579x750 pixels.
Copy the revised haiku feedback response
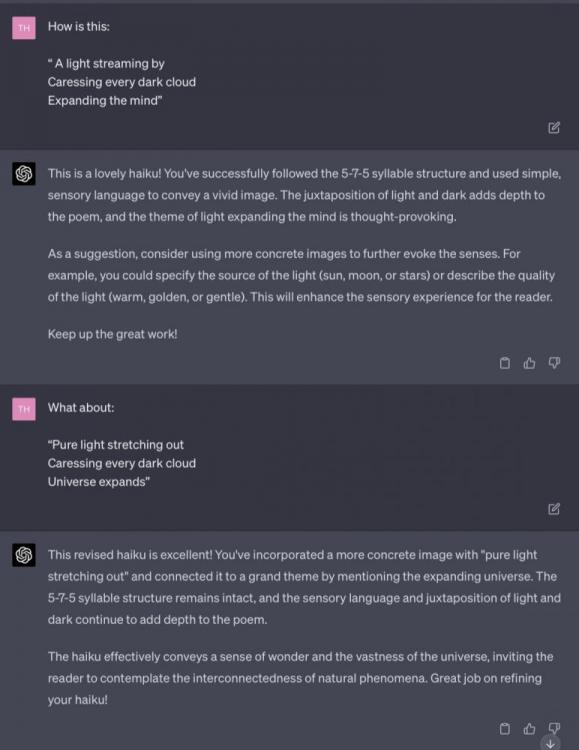[504, 728]
